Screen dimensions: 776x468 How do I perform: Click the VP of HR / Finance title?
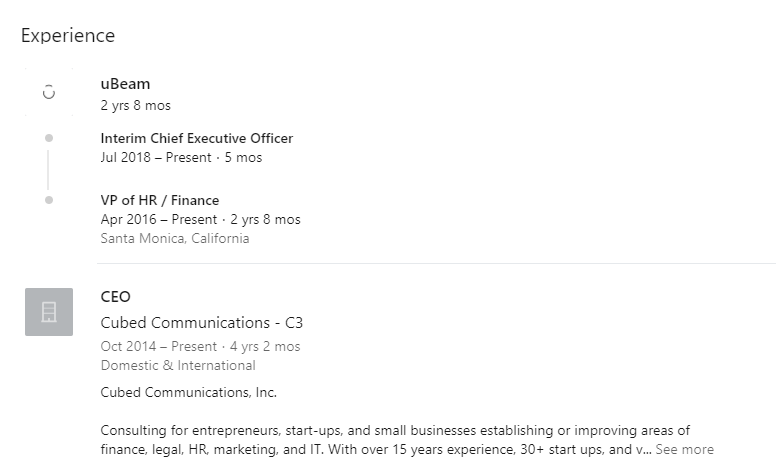click(160, 200)
